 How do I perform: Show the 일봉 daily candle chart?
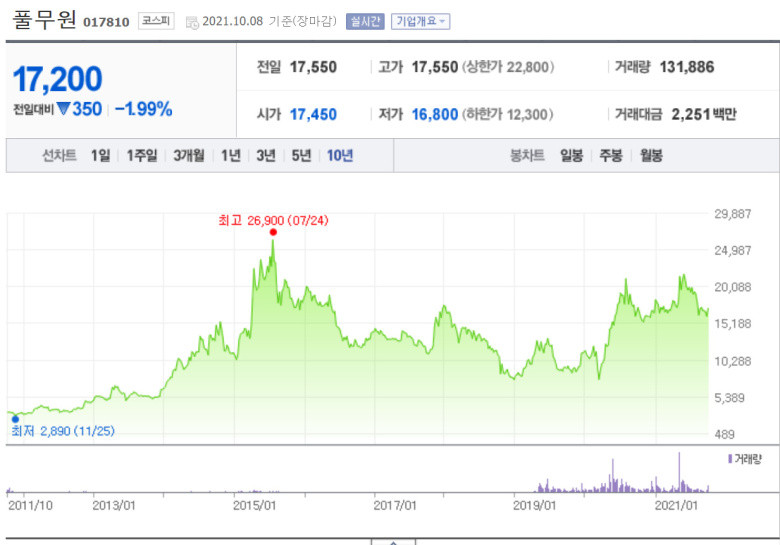pos(571,156)
